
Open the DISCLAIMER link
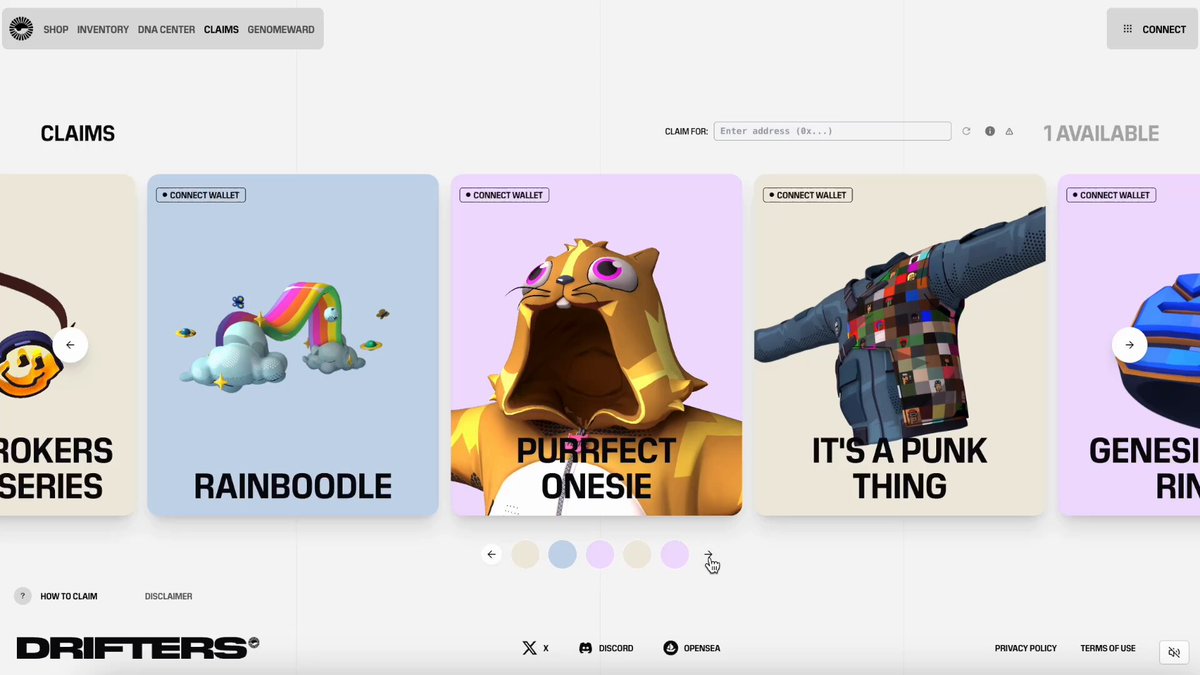[x=169, y=596]
